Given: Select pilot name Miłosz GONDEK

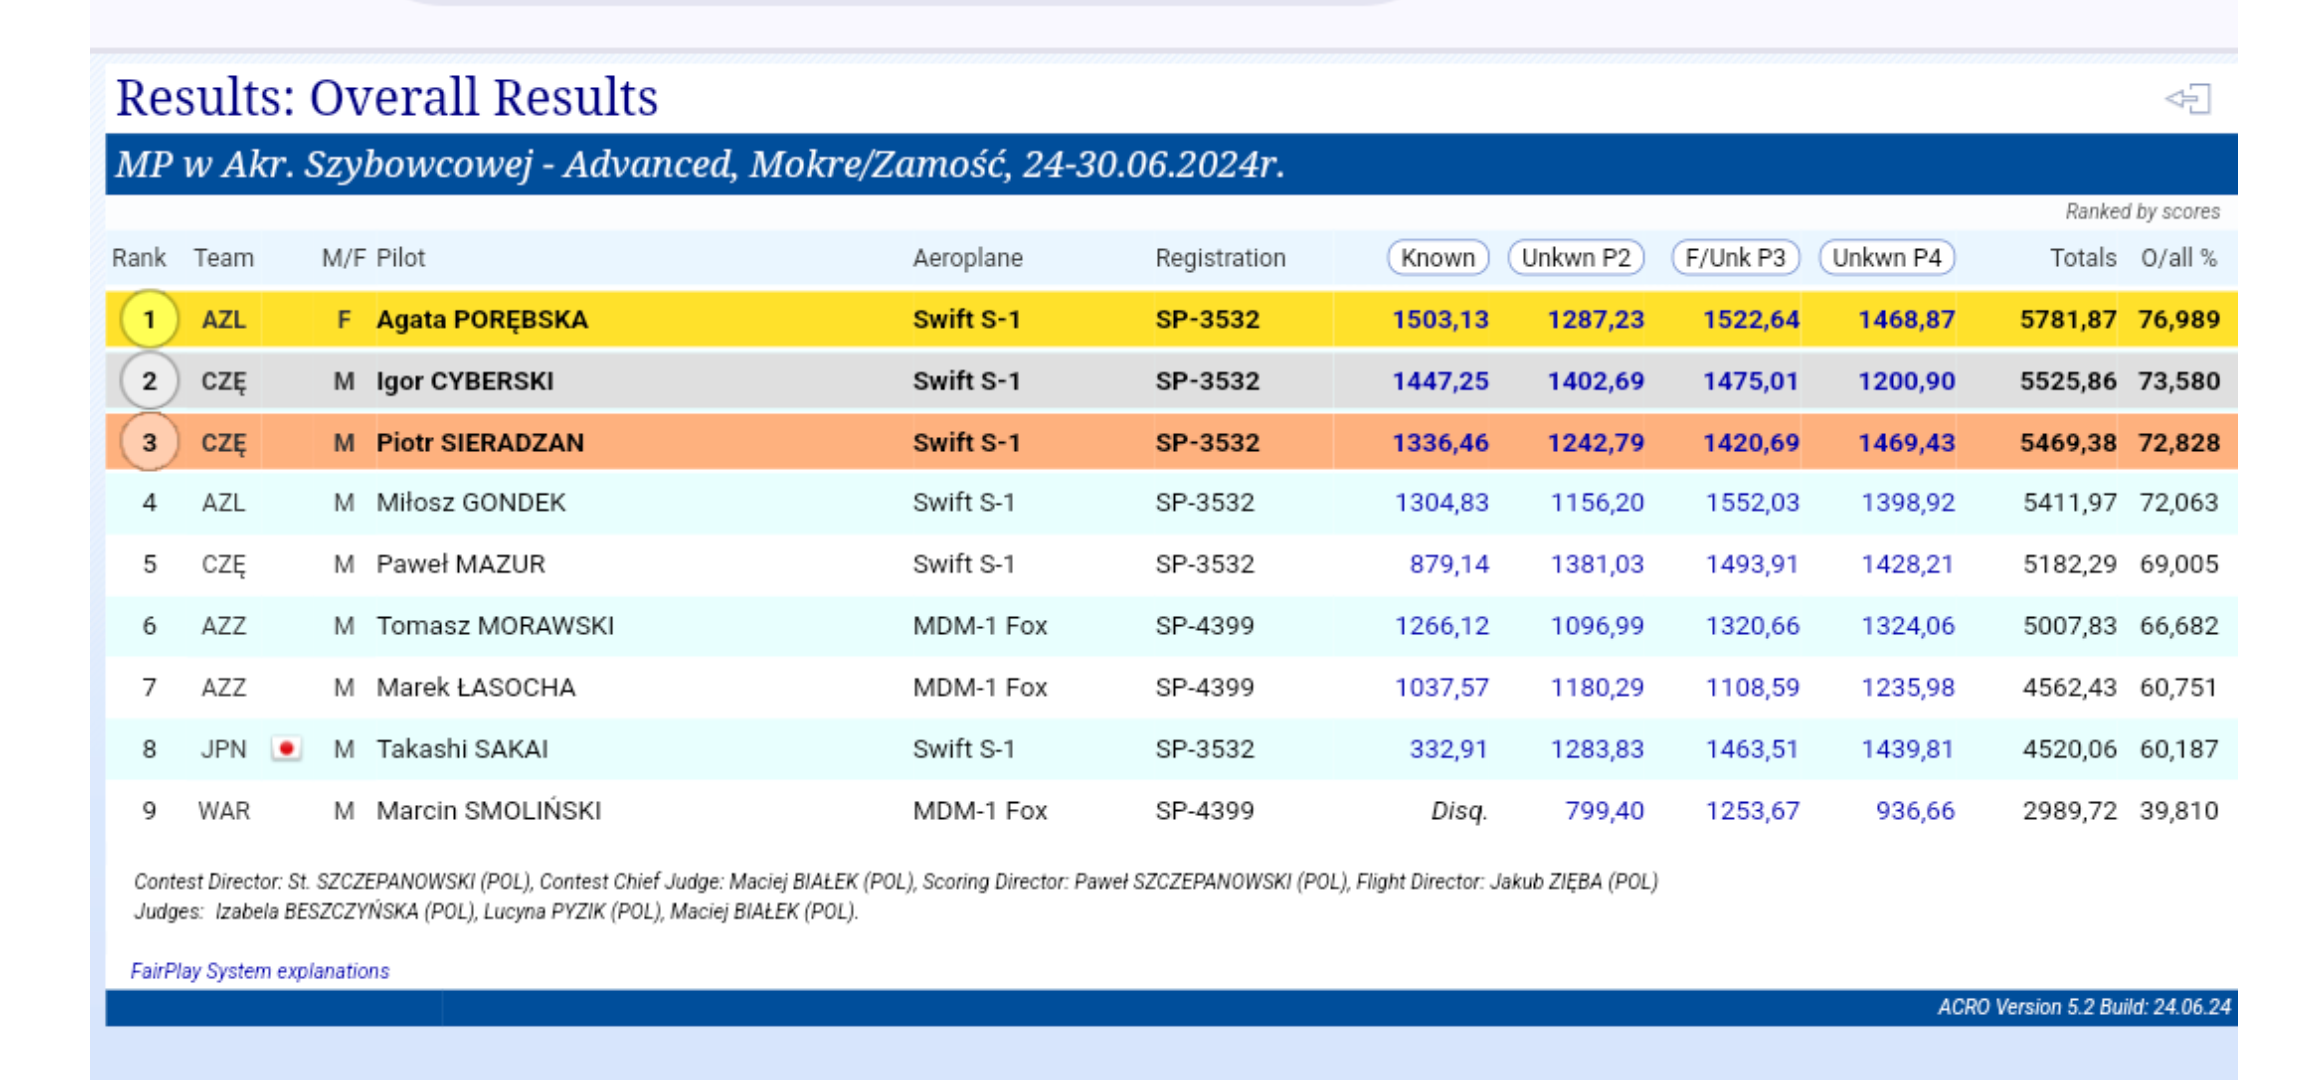Looking at the screenshot, I should tap(471, 503).
